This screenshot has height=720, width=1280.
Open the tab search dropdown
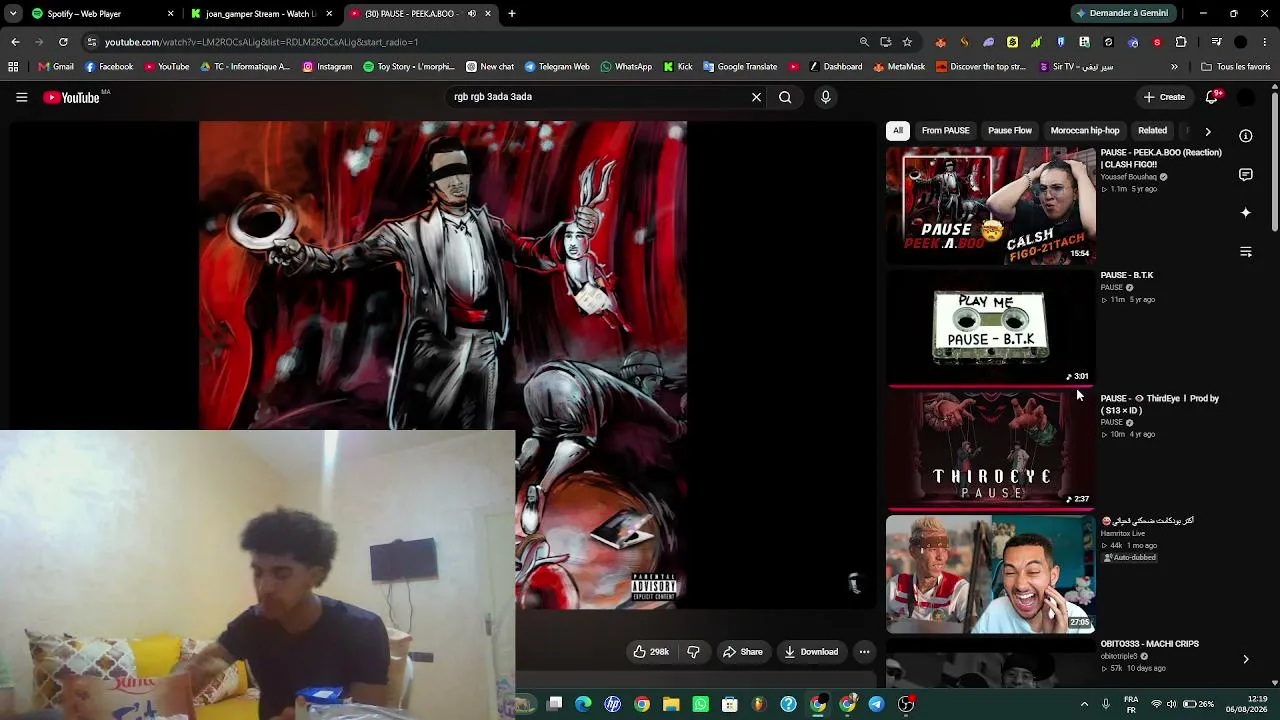pyautogui.click(x=13, y=14)
